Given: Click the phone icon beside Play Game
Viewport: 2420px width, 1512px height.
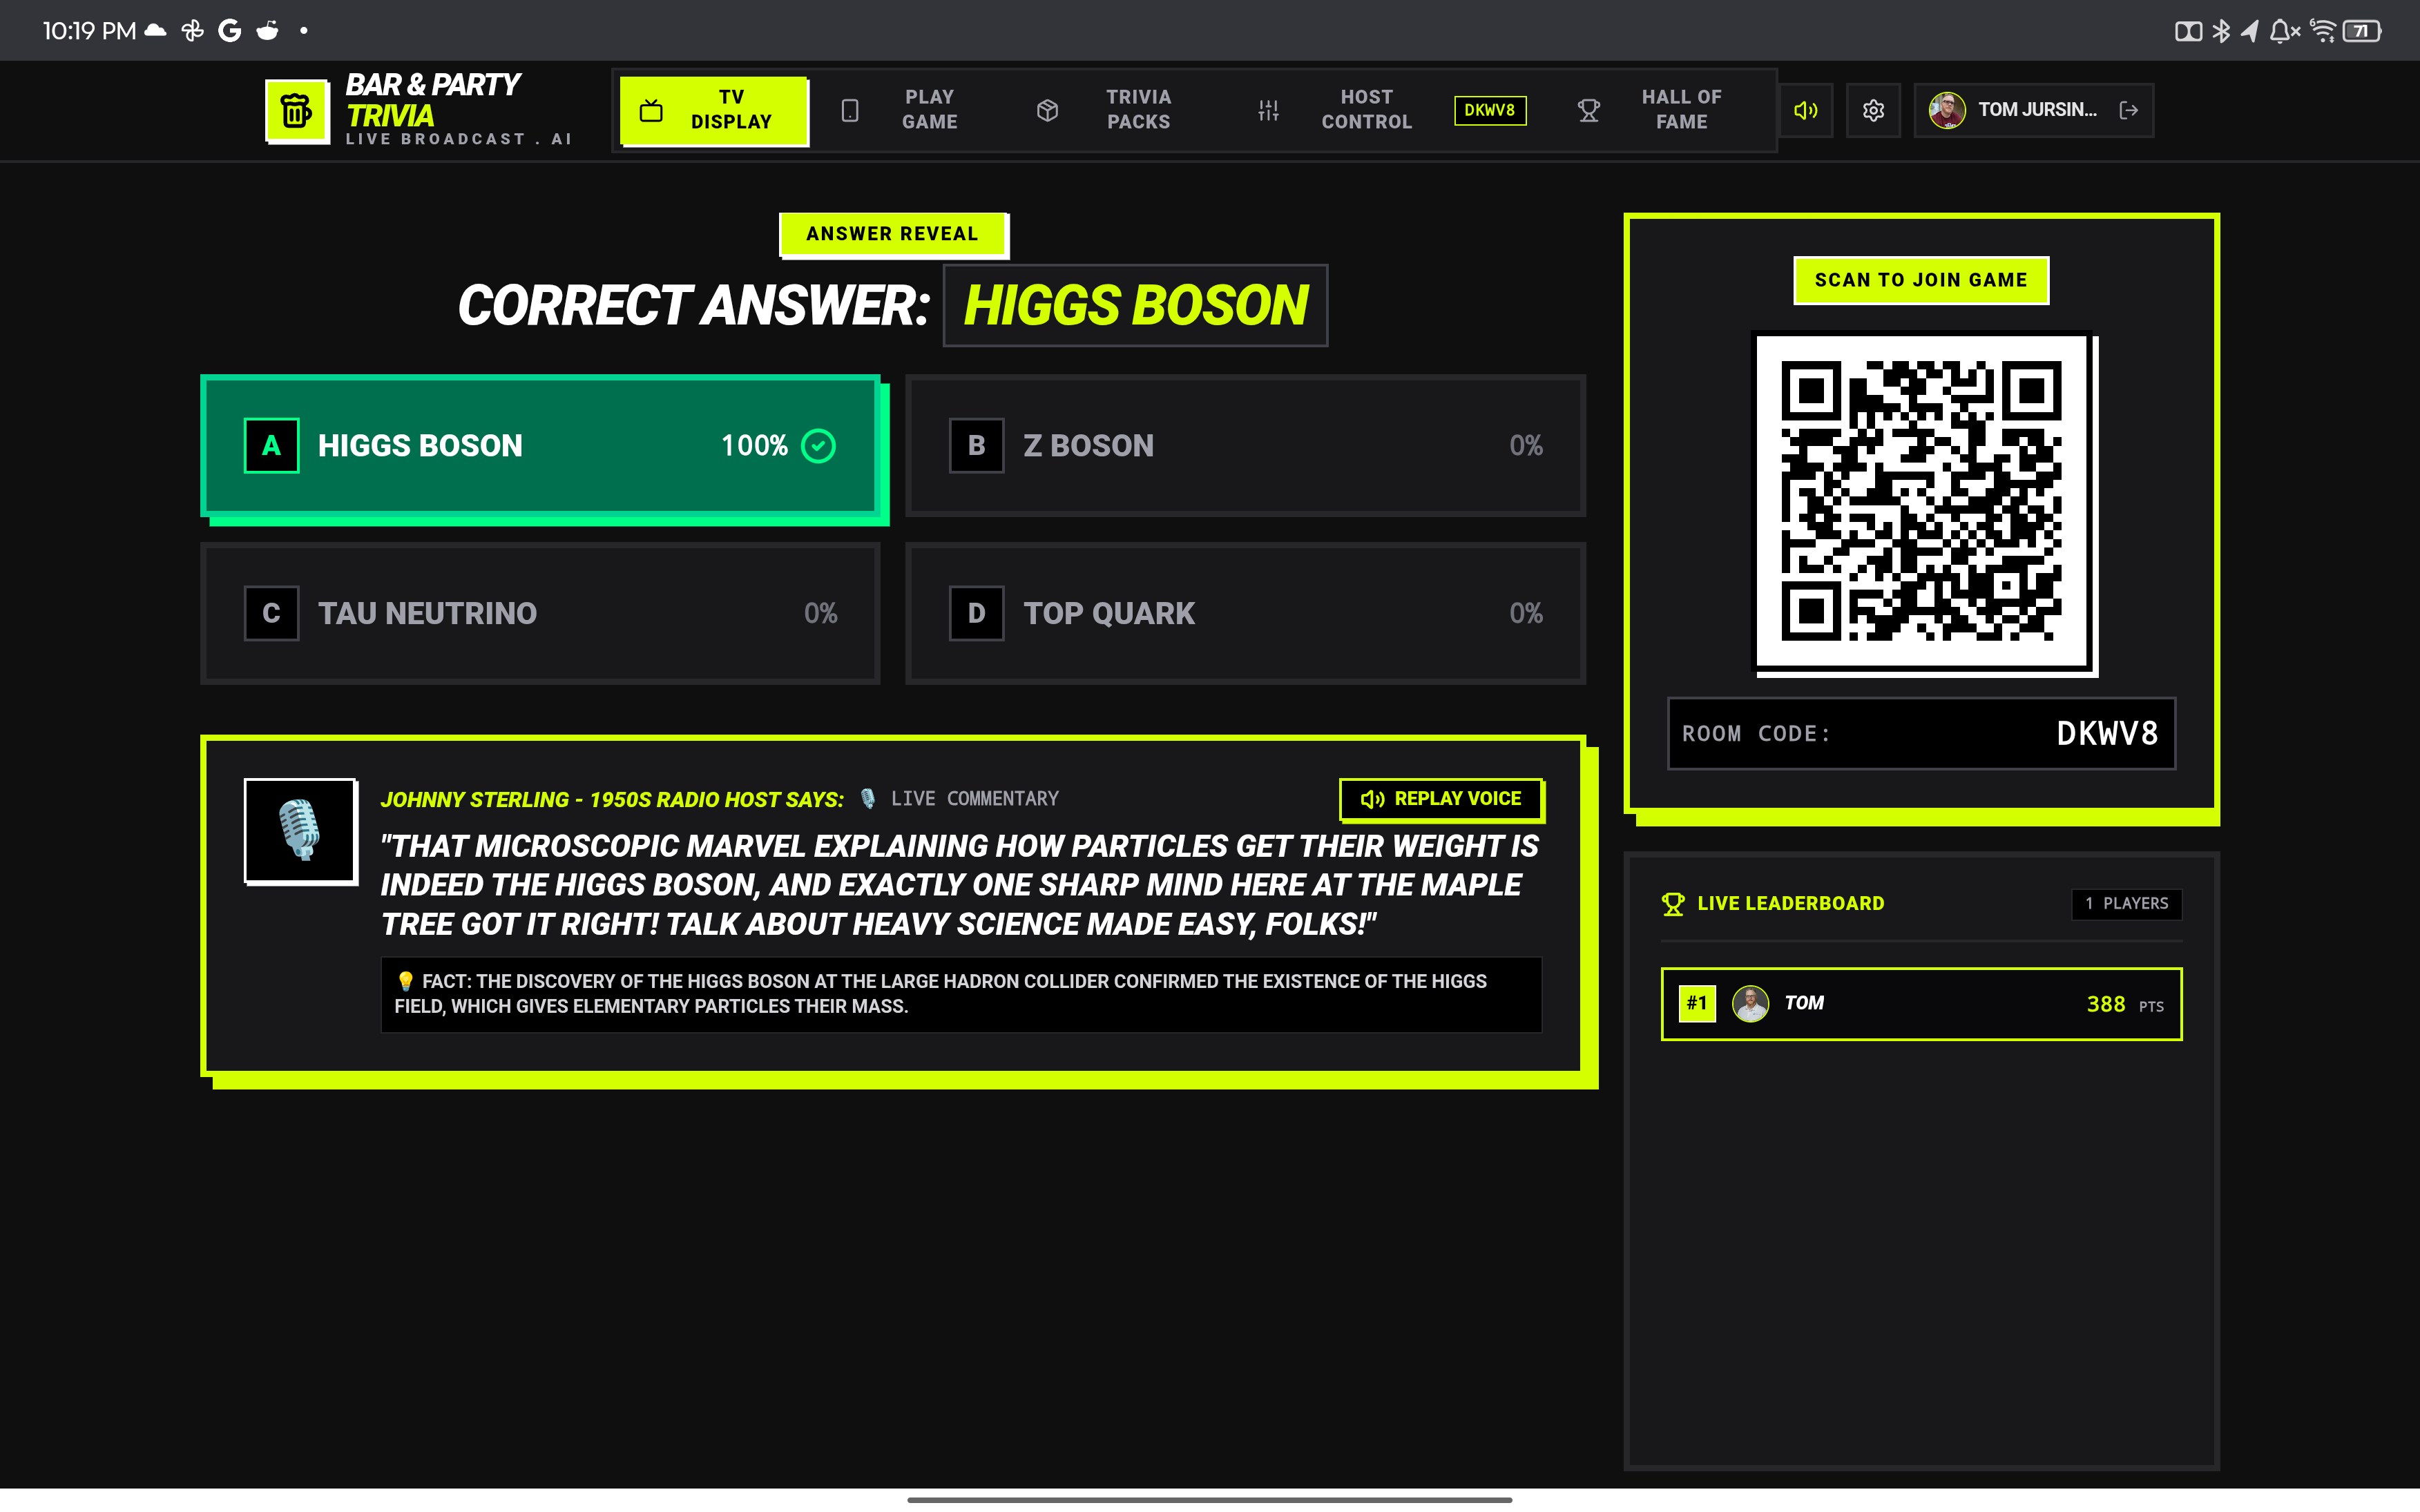Looking at the screenshot, I should (x=850, y=110).
